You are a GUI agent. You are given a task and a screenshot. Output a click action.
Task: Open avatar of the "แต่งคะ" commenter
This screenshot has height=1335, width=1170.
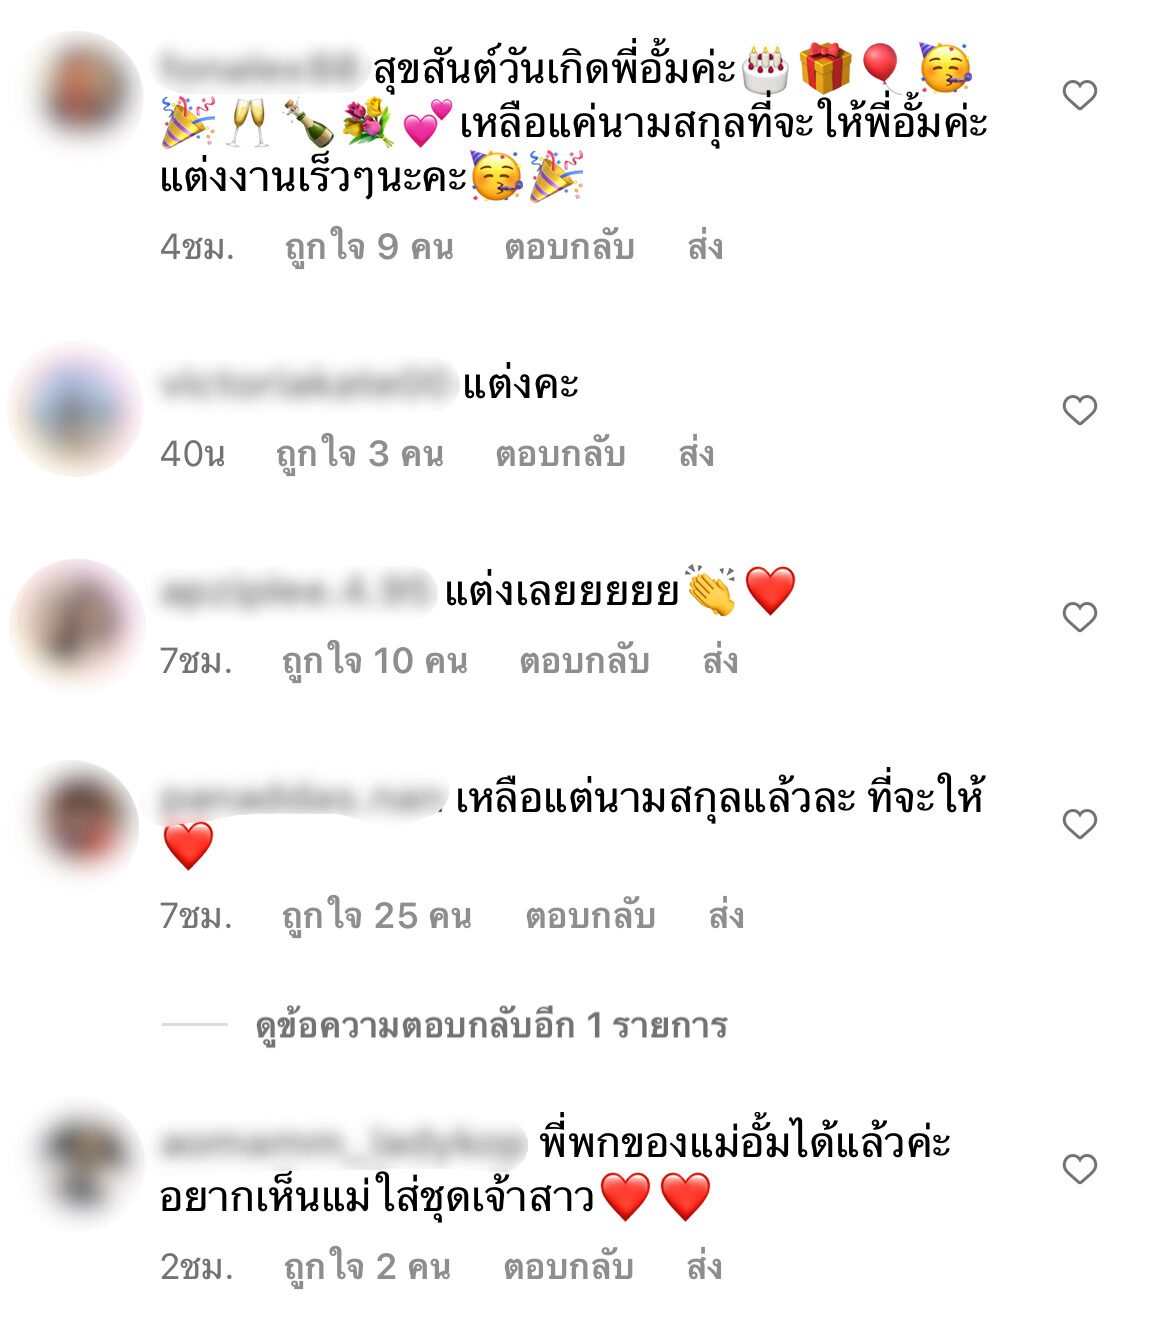point(76,409)
